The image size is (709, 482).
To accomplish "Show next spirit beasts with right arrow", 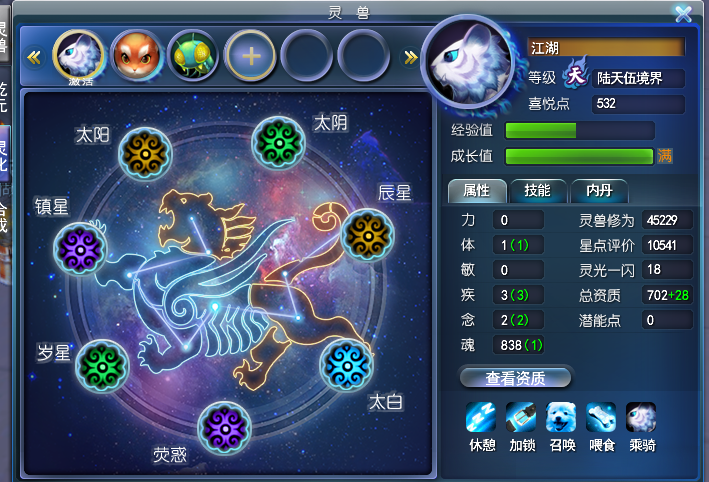I will [x=410, y=57].
